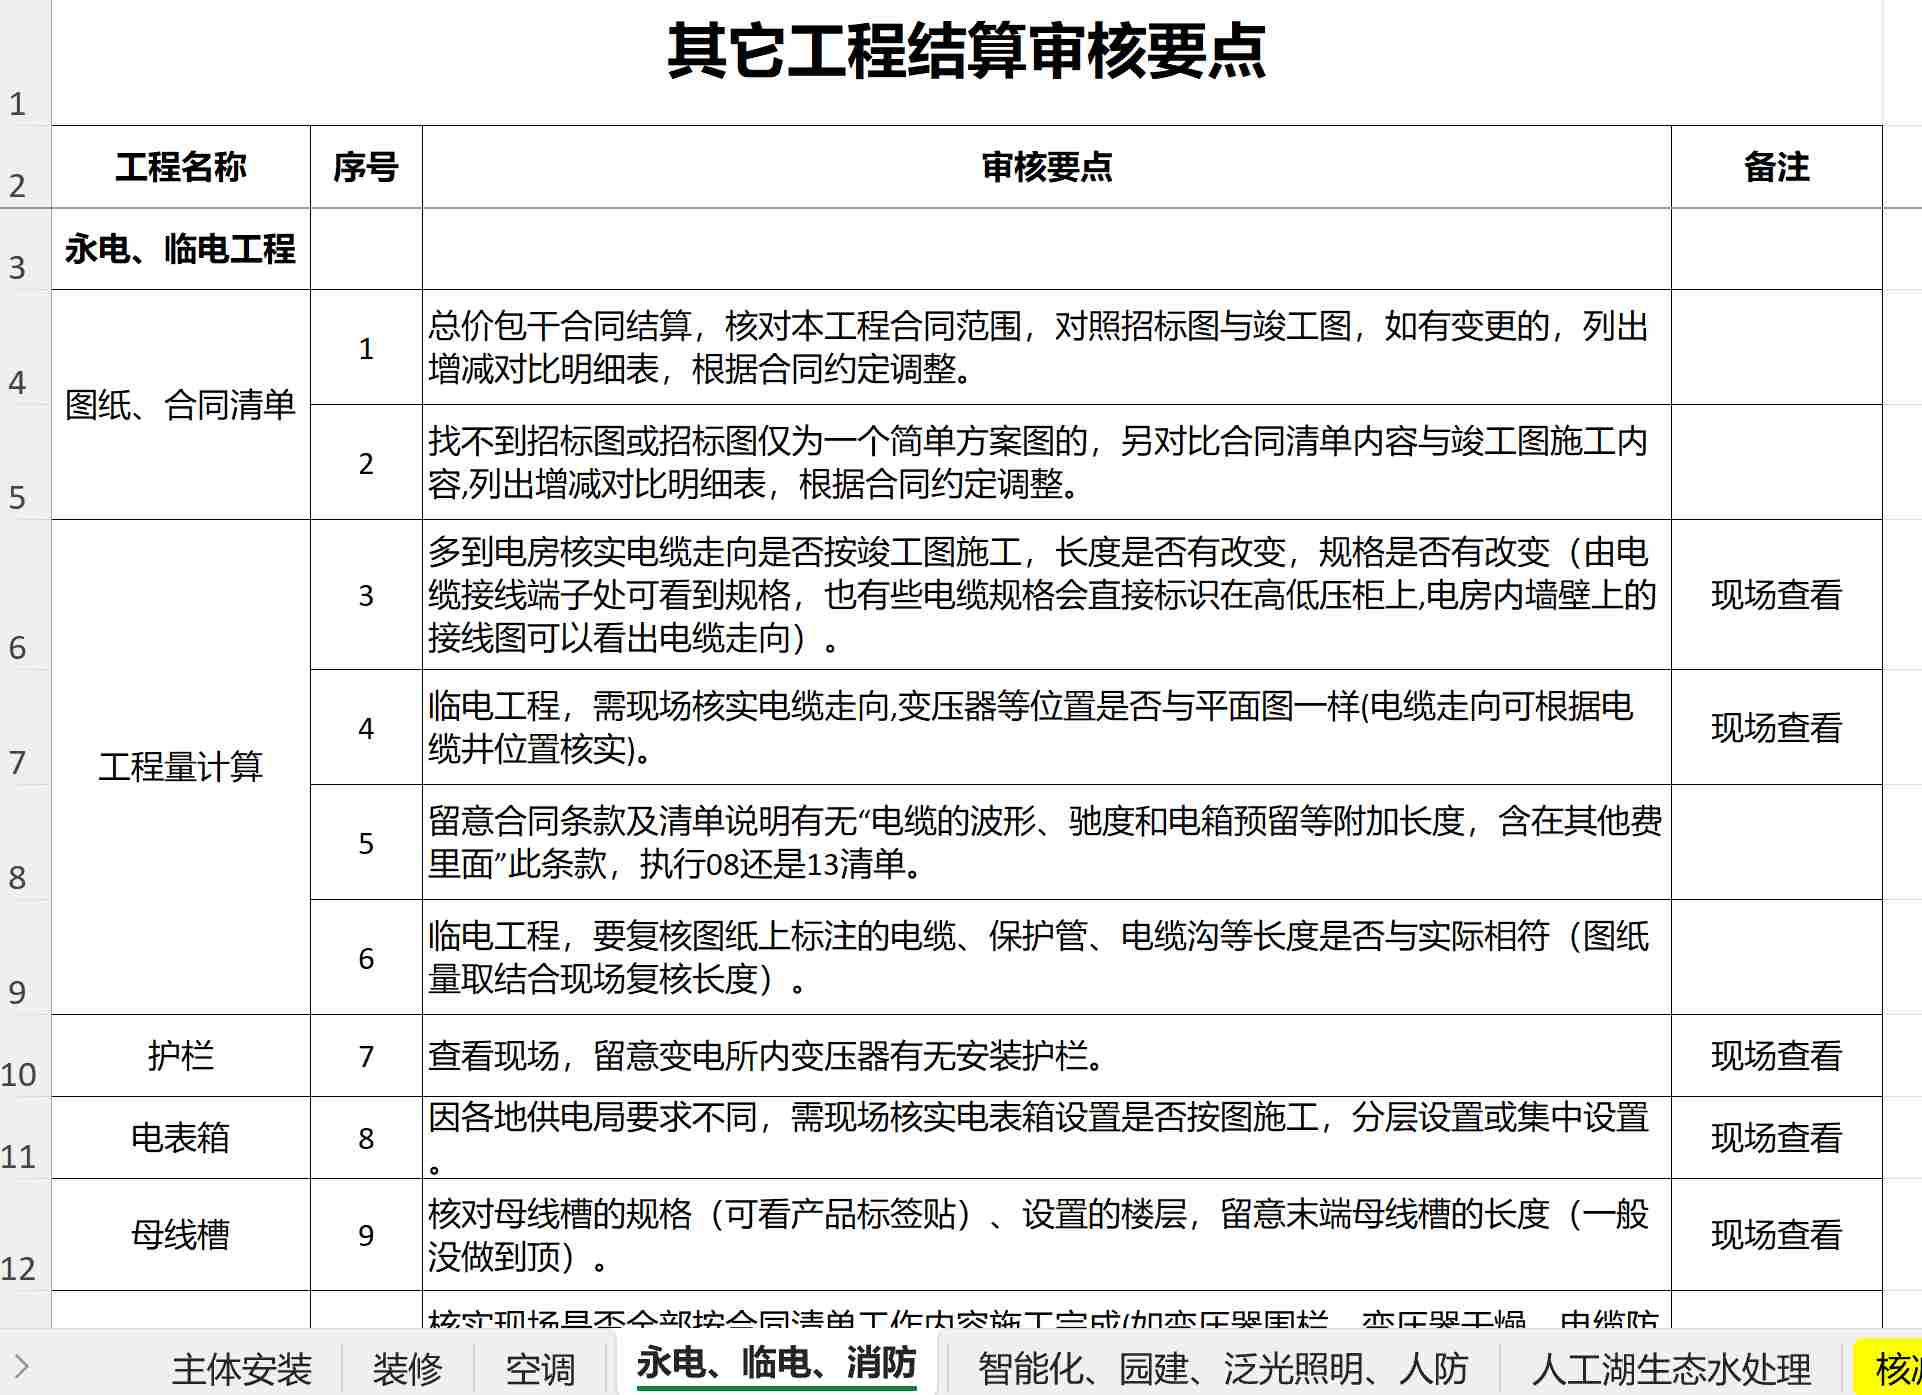Screen dimensions: 1922x1395
Task: Select row header 9
Action: (x=25, y=957)
